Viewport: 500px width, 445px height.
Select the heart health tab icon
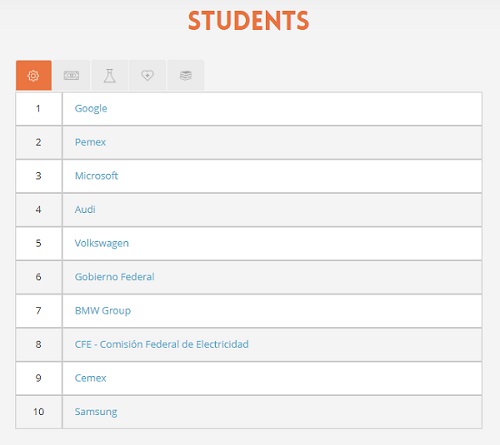[147, 75]
